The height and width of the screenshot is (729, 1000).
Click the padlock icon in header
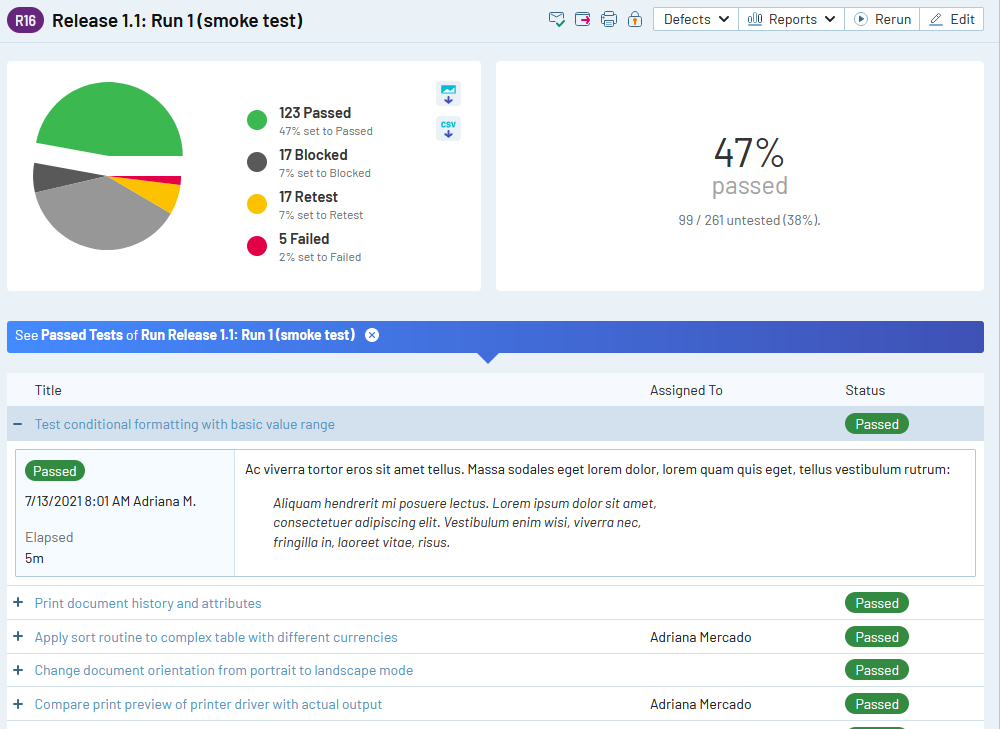click(635, 20)
